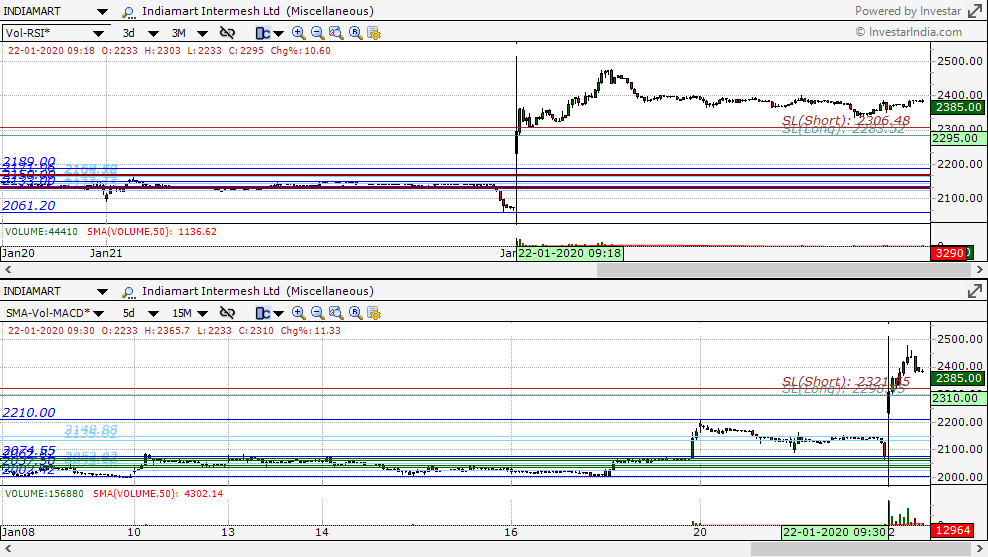Screen dimensions: 988x557
Task: Open the 15M interval dropdown
Action: point(202,313)
